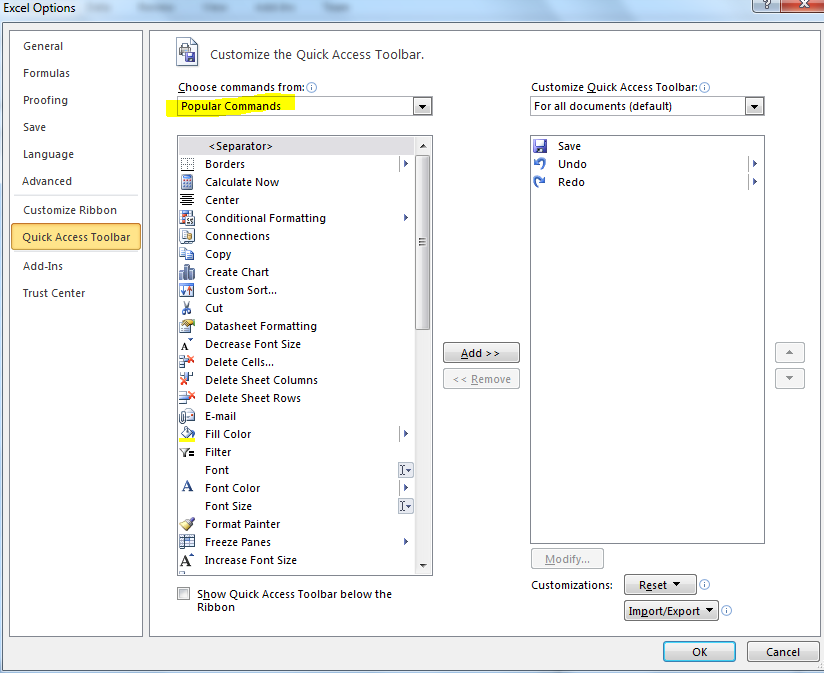Select the Cut scissors icon
This screenshot has width=824, height=673.
(x=187, y=308)
